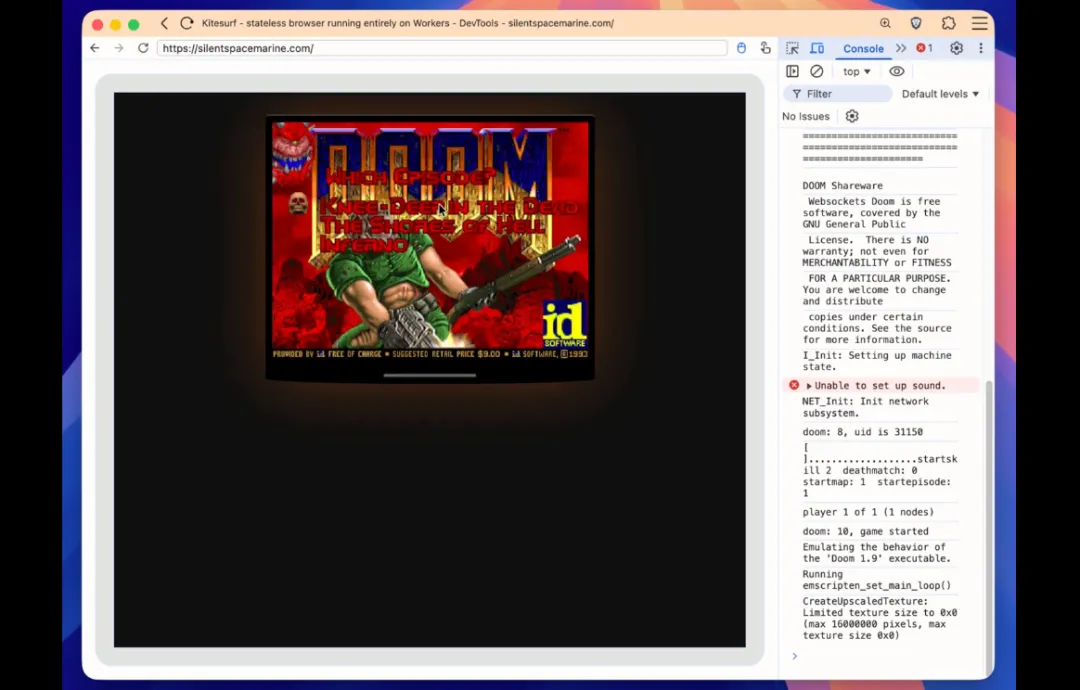The width and height of the screenshot is (1080, 690).
Task: Click the Emulating Doom 1.9 executable line
Action: point(876,552)
